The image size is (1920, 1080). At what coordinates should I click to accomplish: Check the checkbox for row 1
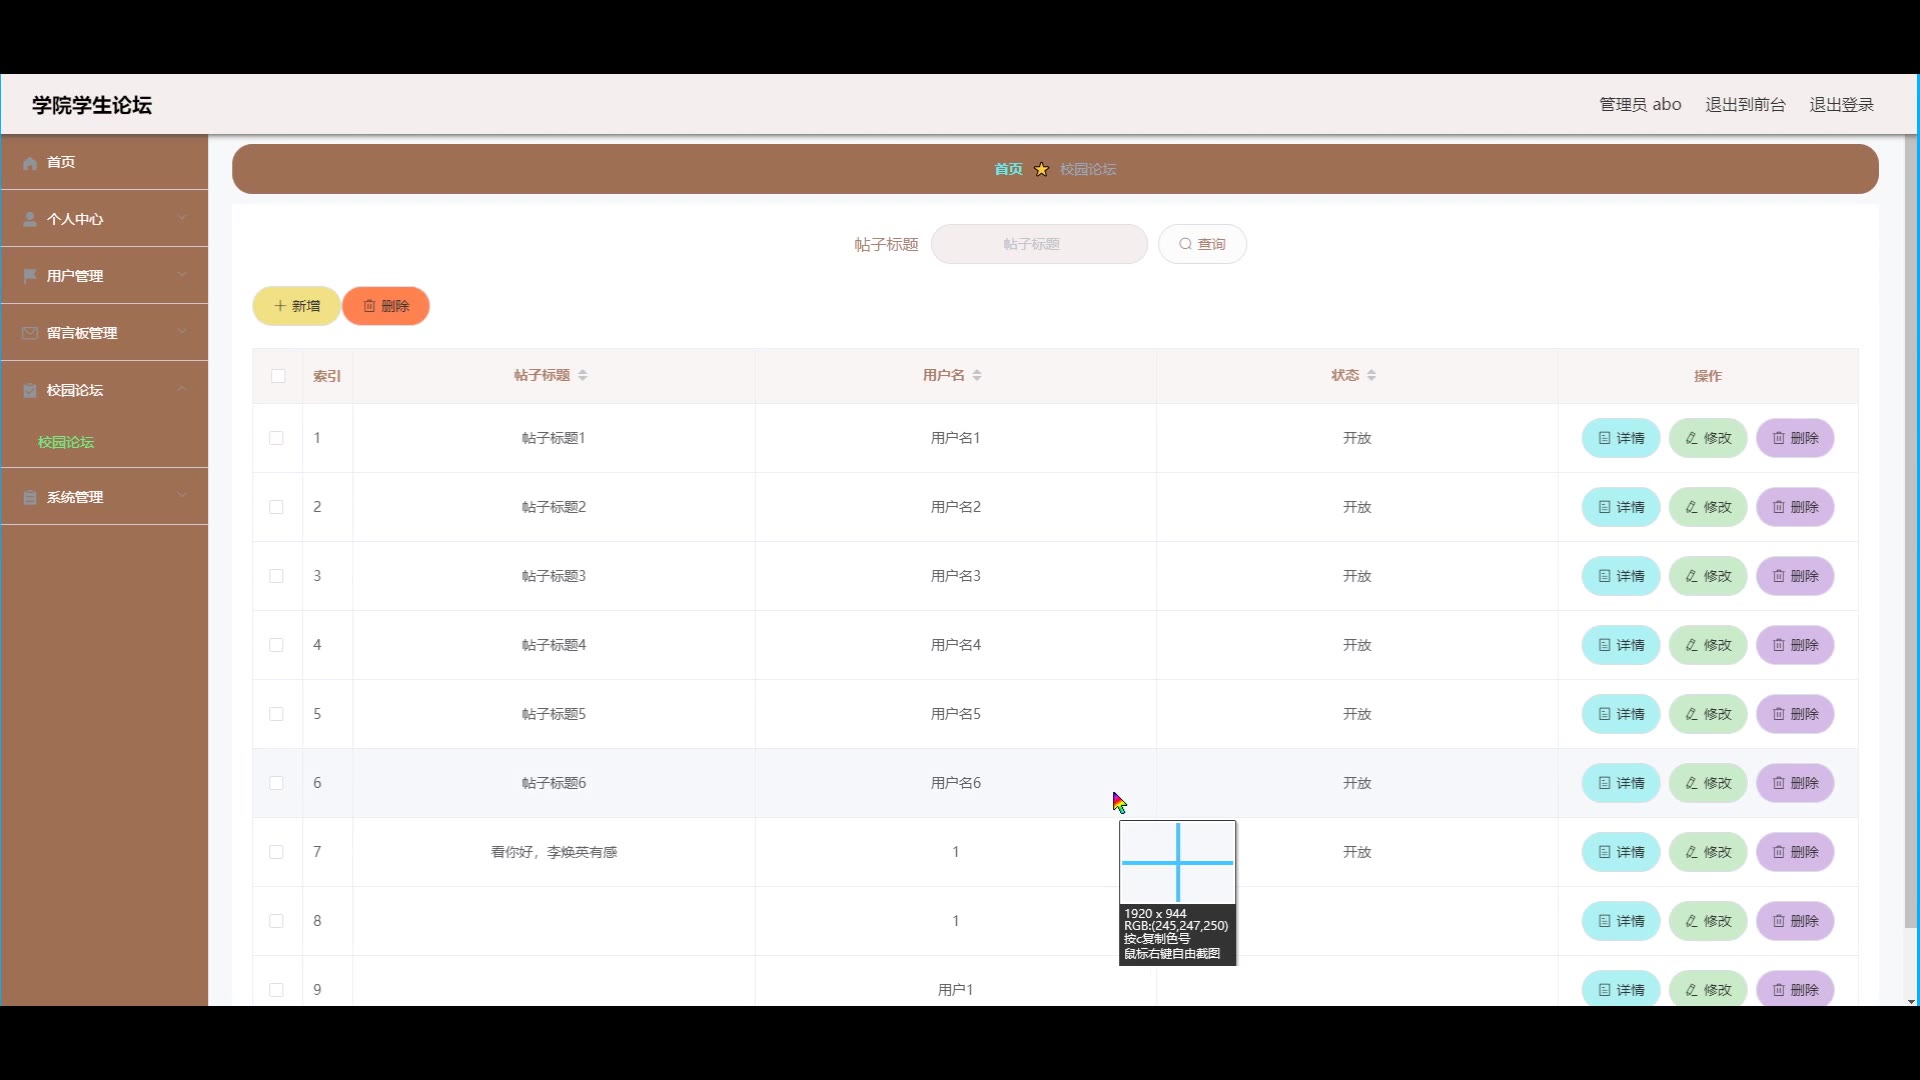pyautogui.click(x=276, y=438)
